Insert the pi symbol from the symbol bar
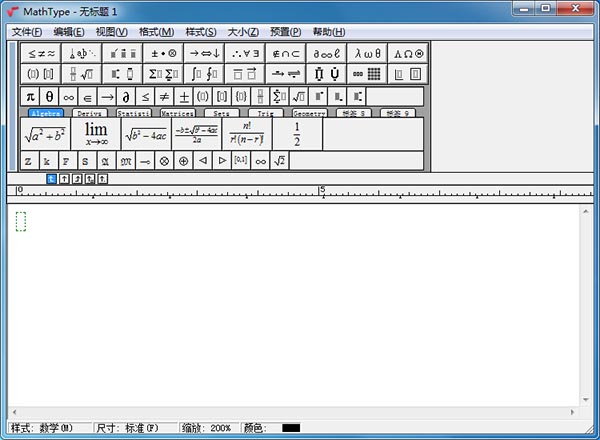 tap(30, 96)
